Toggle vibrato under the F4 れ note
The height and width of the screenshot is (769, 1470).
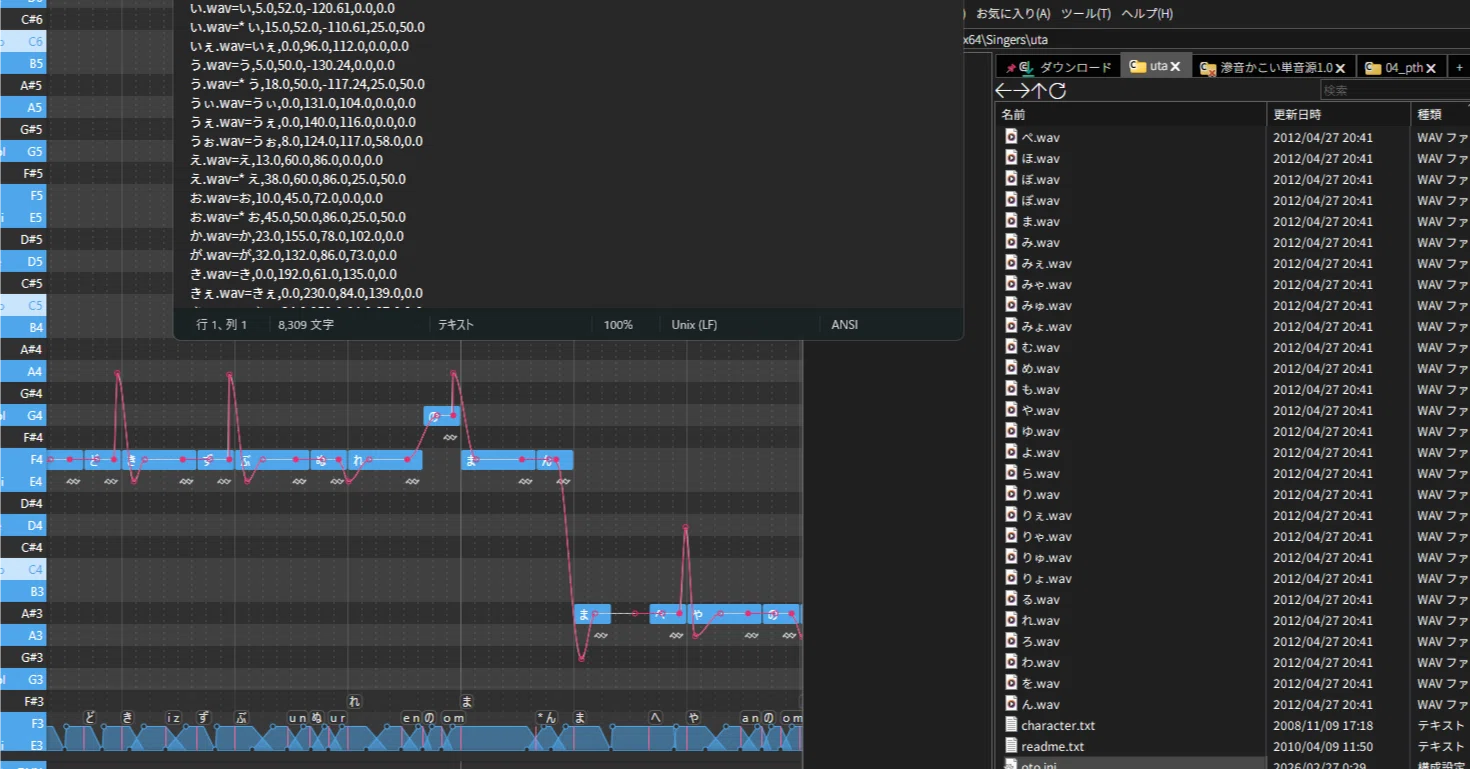point(412,481)
